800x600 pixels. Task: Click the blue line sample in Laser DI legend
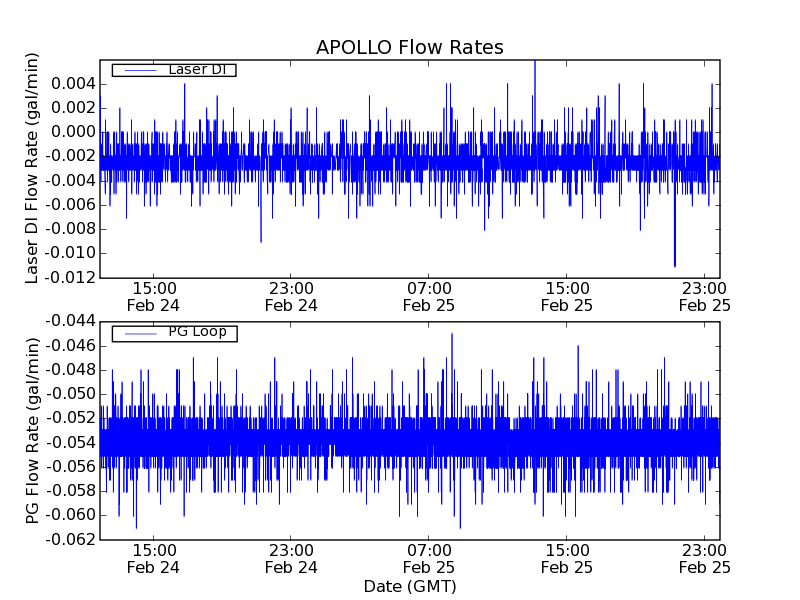(140, 70)
